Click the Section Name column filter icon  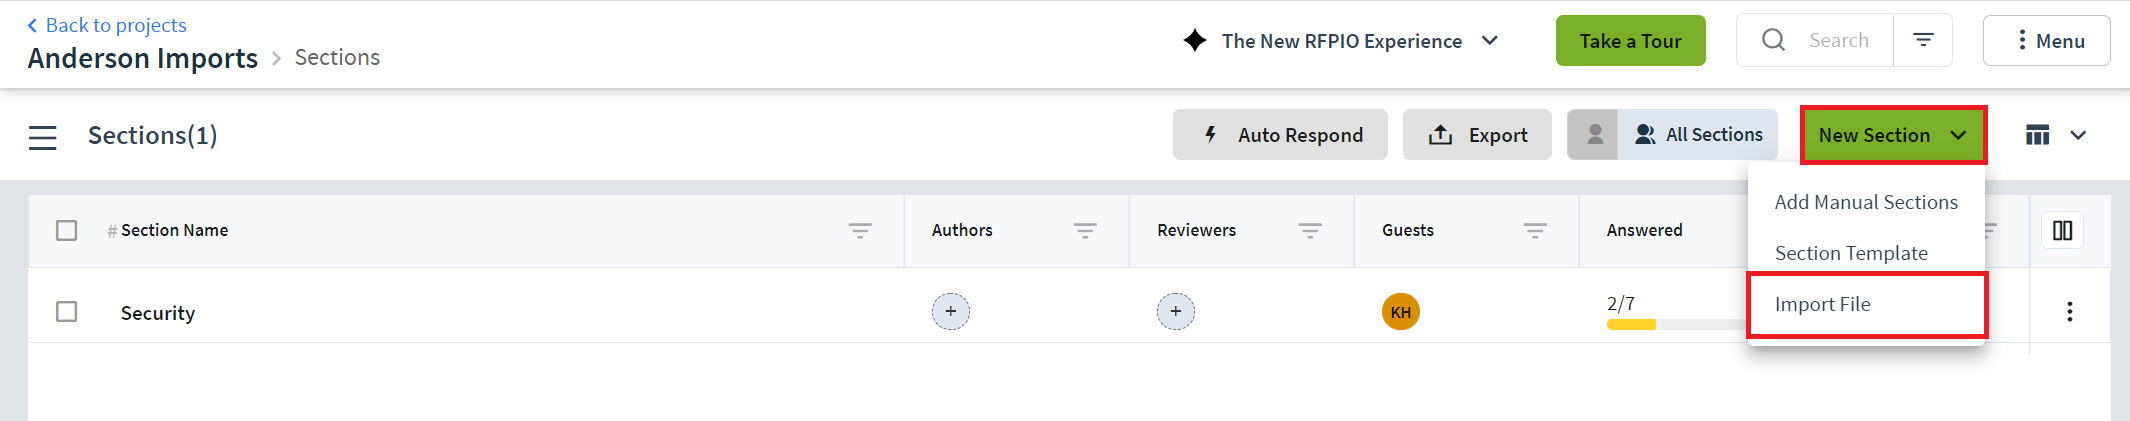pyautogui.click(x=859, y=231)
